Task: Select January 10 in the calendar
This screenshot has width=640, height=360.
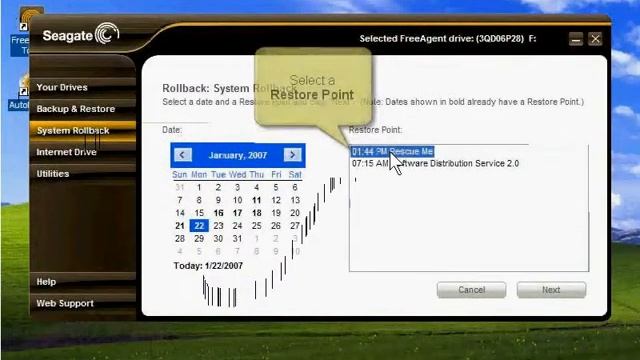Action: click(x=238, y=200)
